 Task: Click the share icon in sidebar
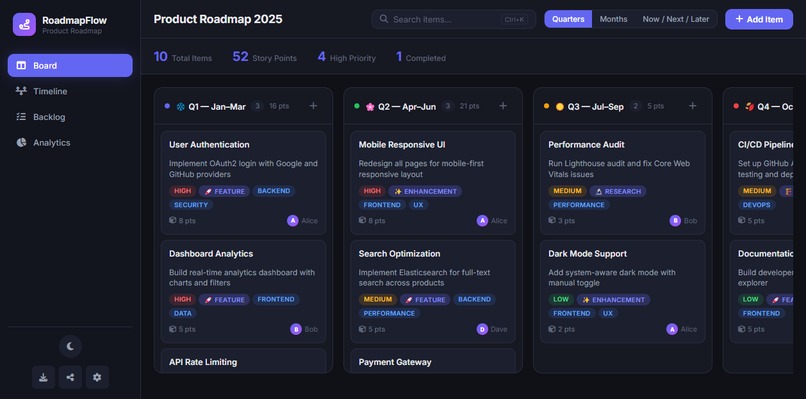click(70, 377)
